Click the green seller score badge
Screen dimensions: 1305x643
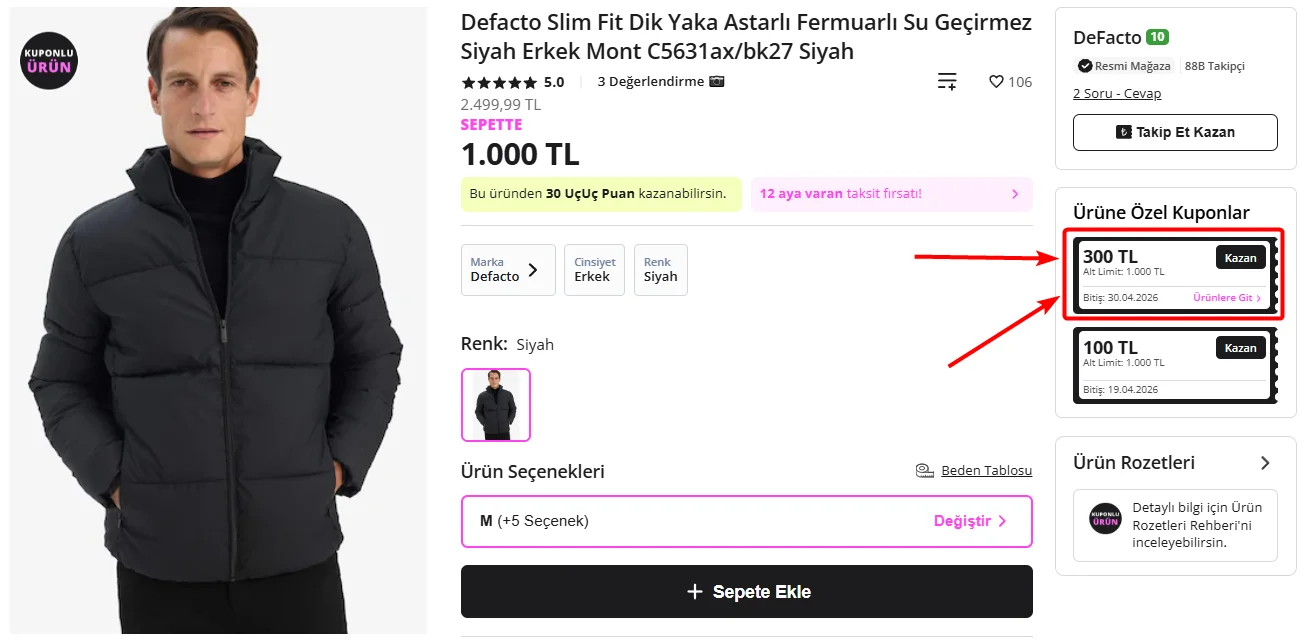[x=1157, y=37]
